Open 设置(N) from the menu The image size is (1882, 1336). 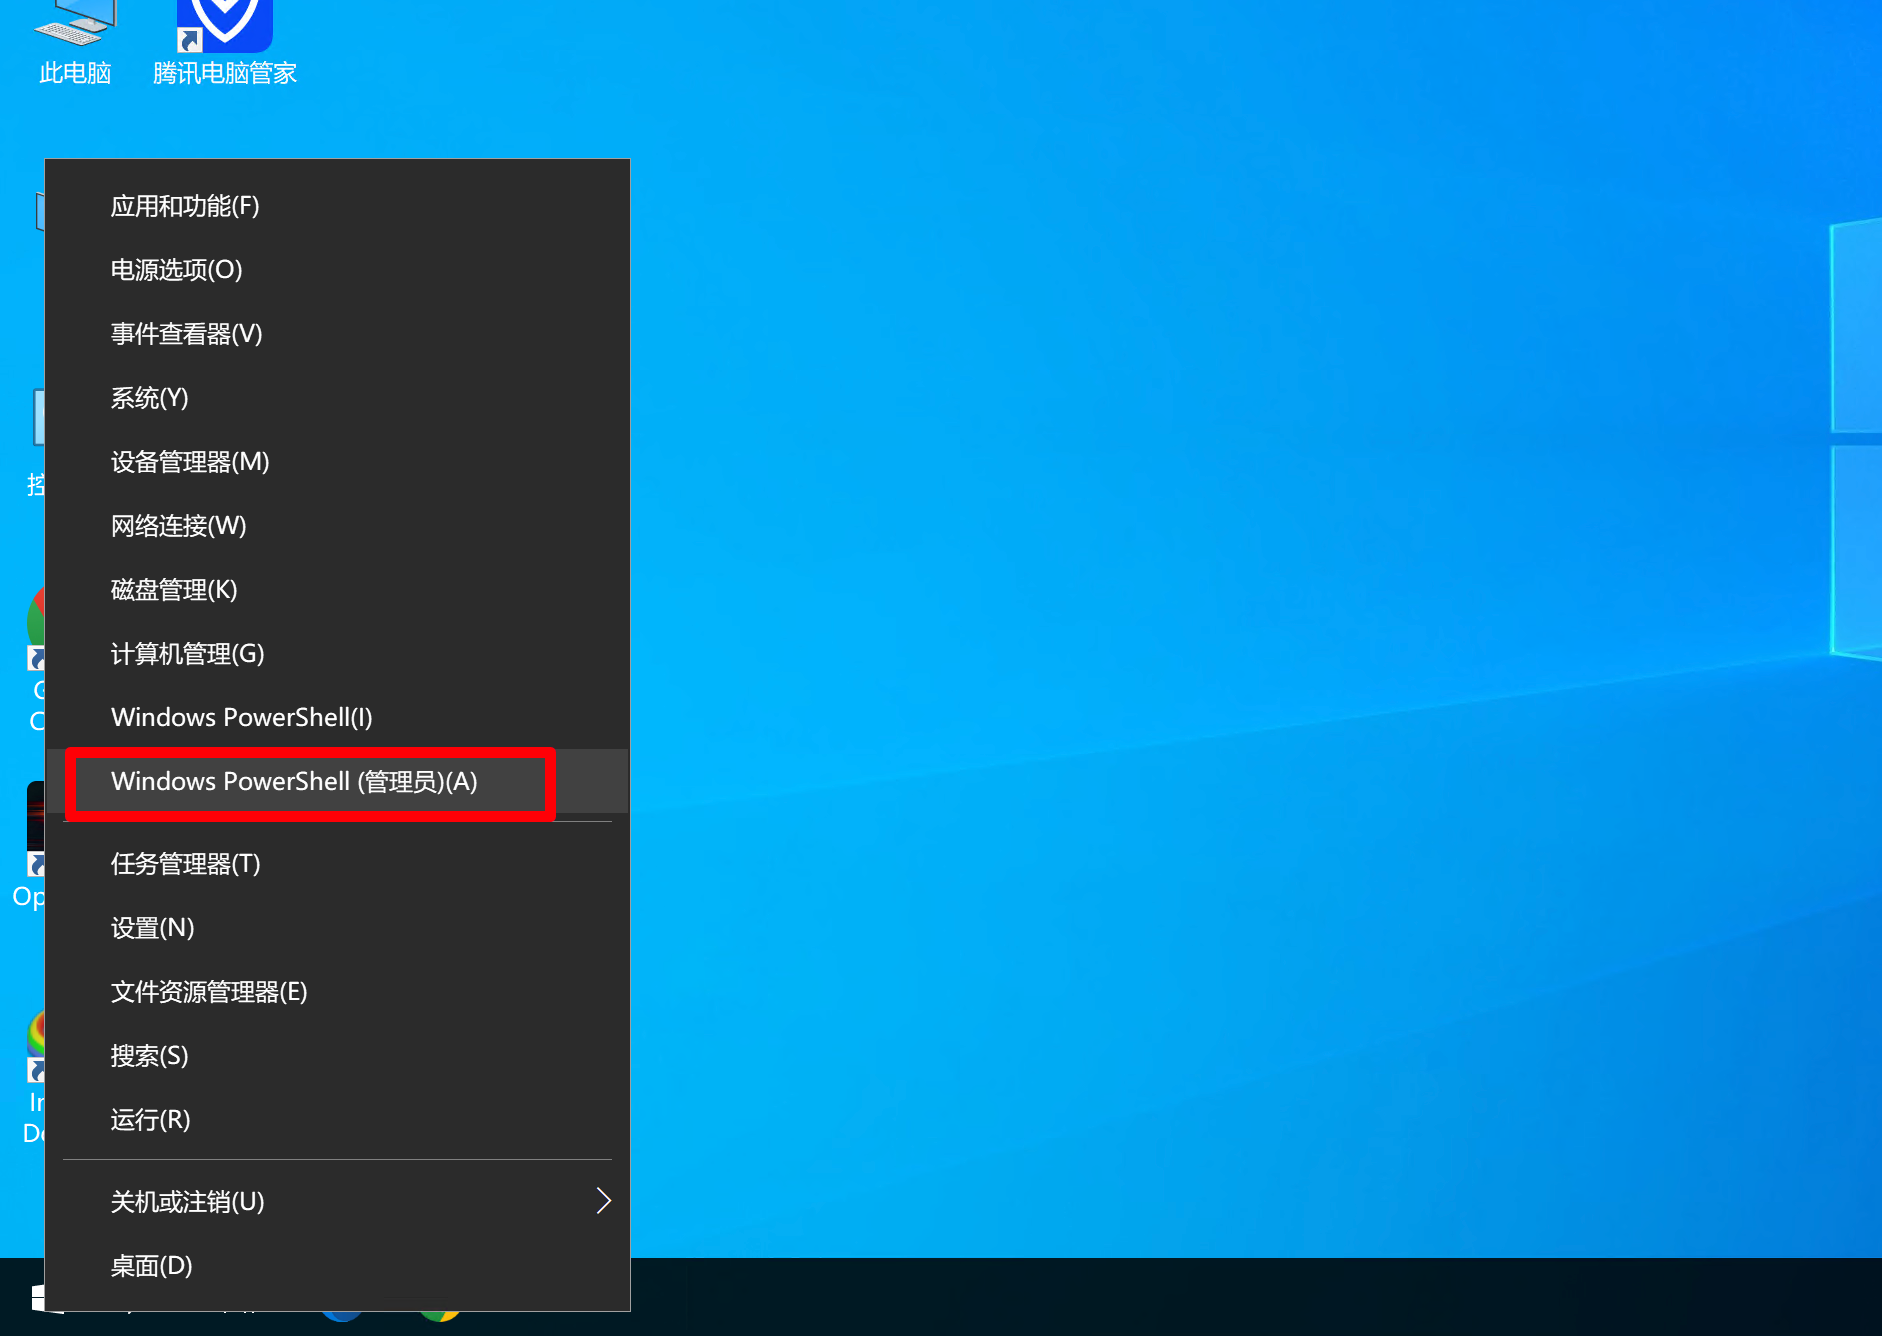click(338, 928)
